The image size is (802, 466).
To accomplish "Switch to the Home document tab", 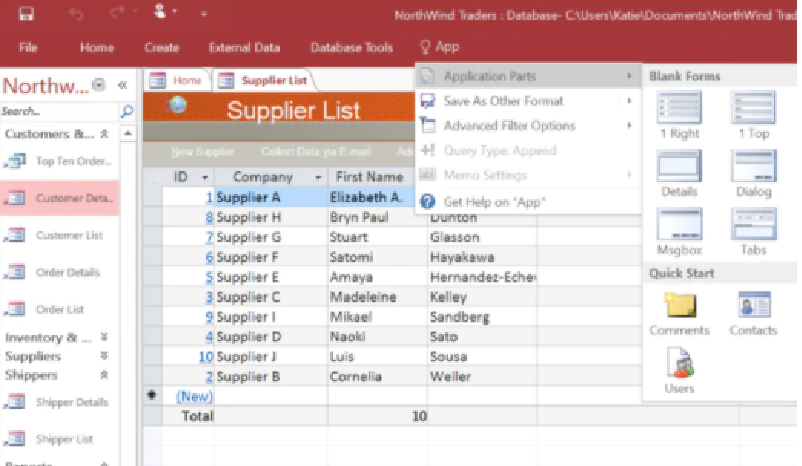I will tap(177, 80).
